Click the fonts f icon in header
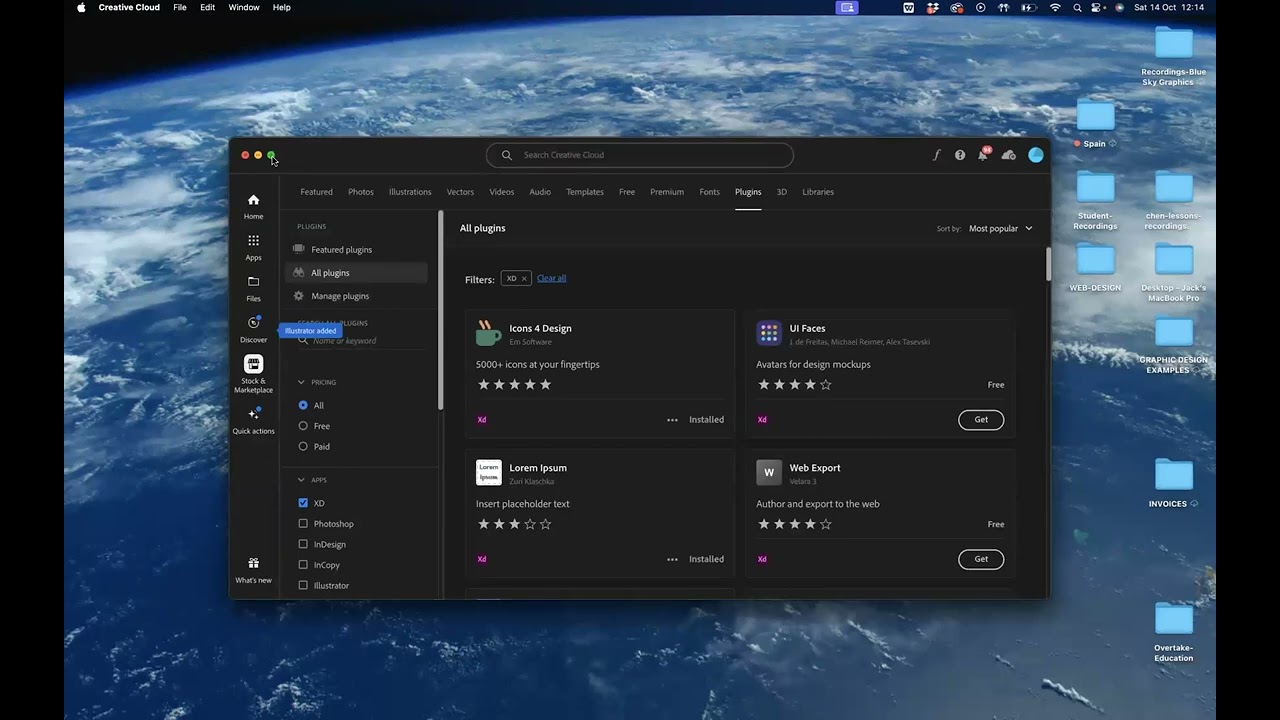Screen dimensions: 1280x720 (x=937, y=155)
